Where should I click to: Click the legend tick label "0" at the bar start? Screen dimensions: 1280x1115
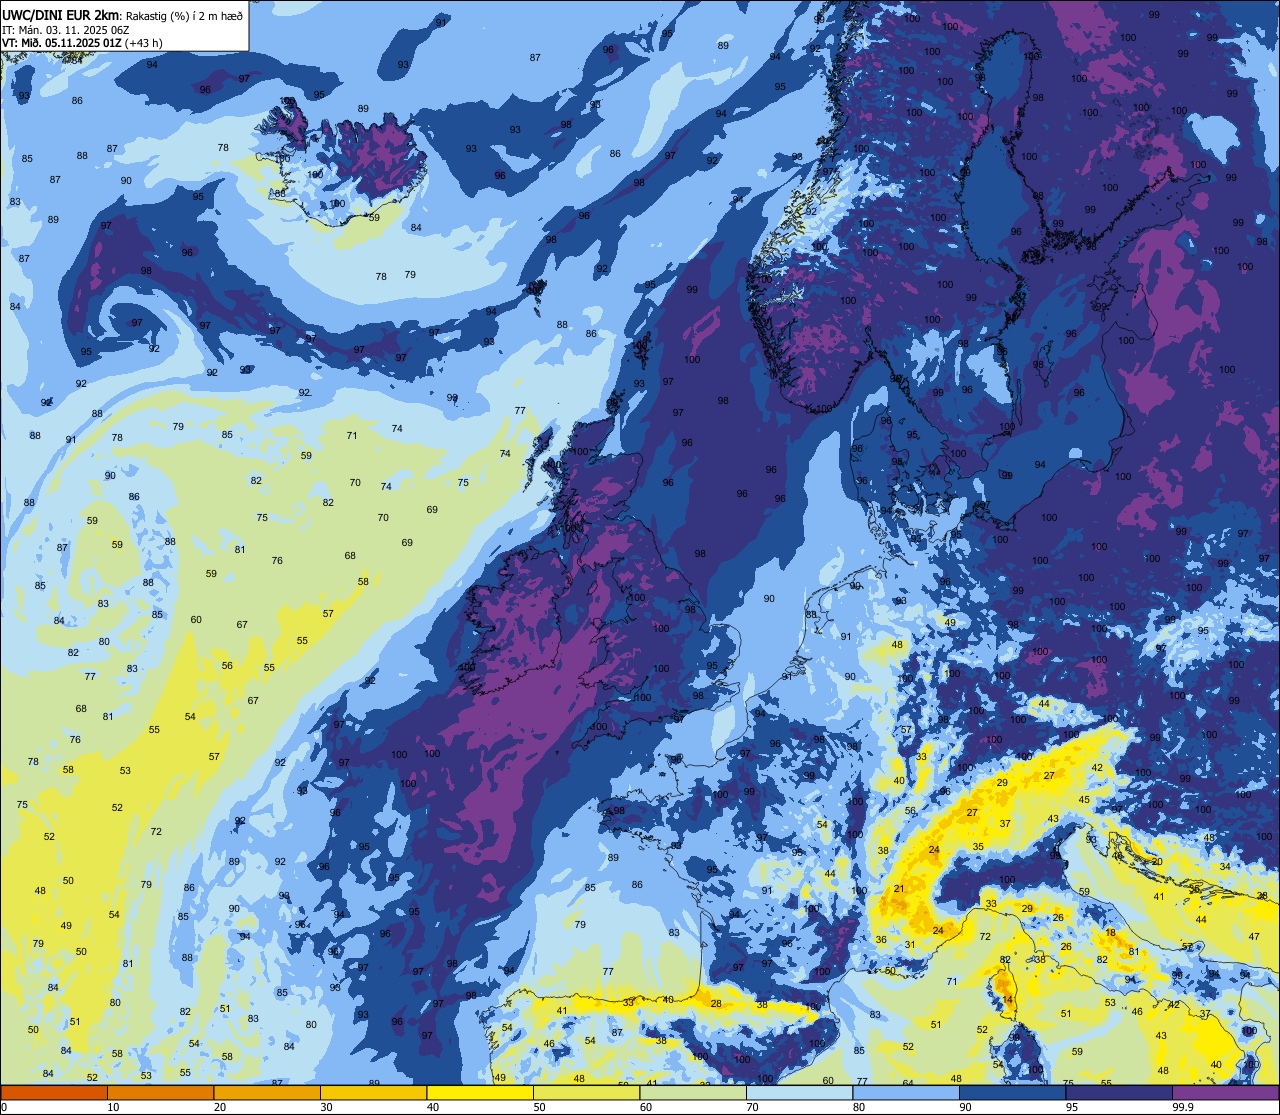click(4, 1107)
